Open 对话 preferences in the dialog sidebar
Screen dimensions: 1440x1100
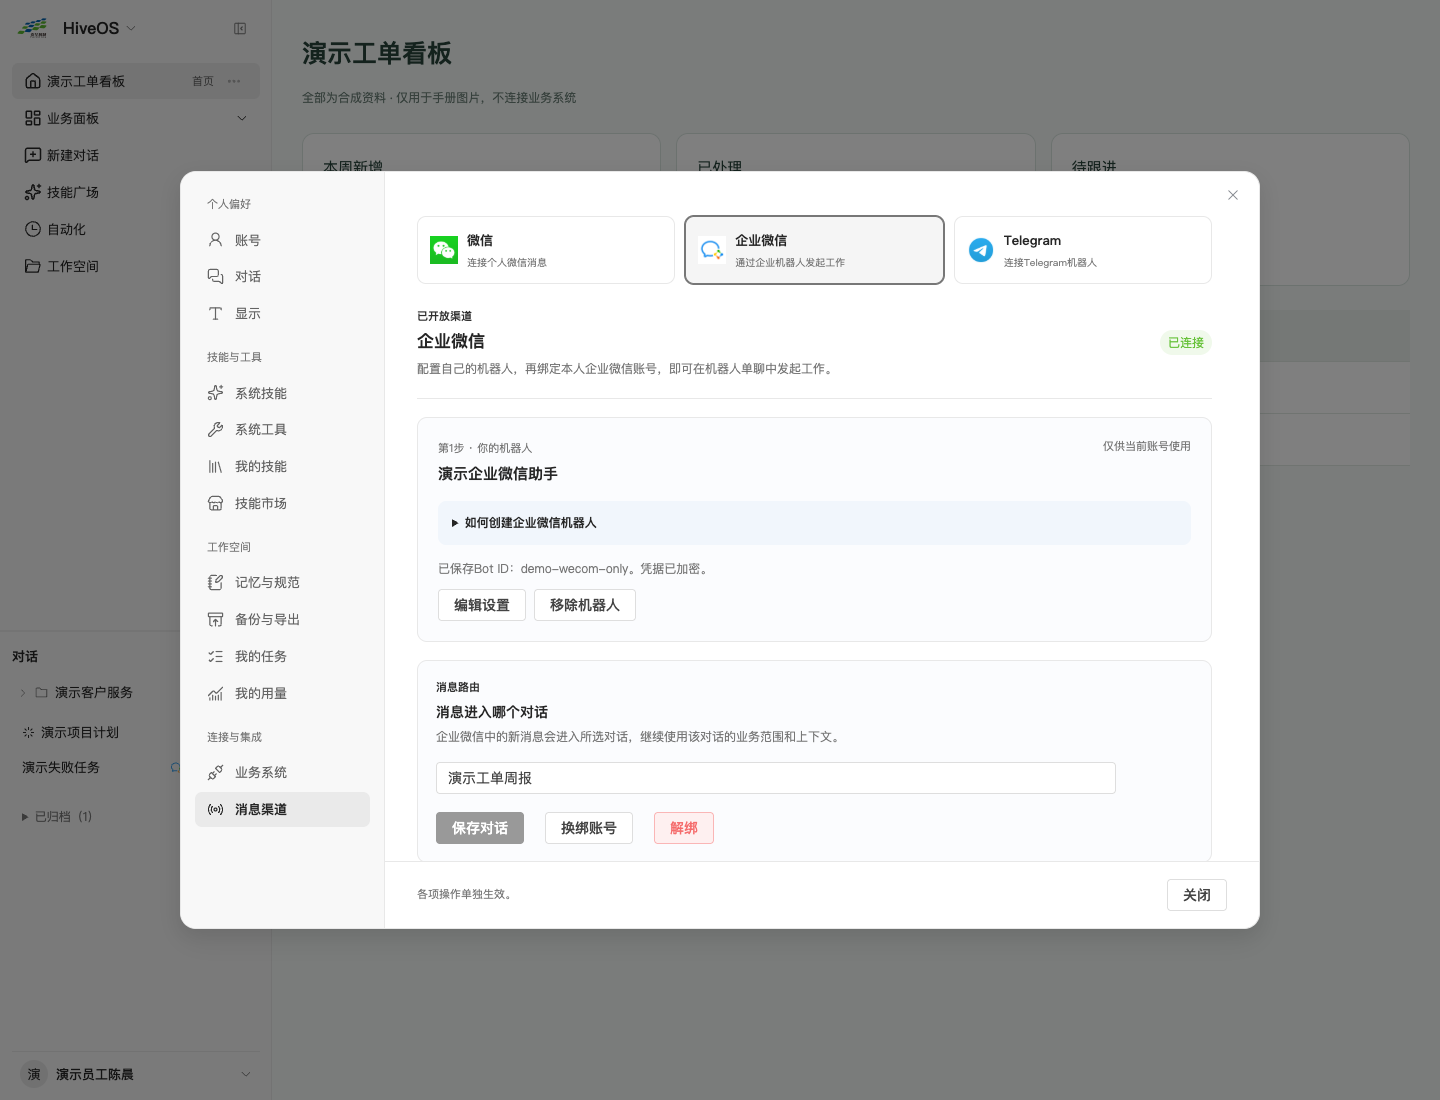click(x=282, y=276)
